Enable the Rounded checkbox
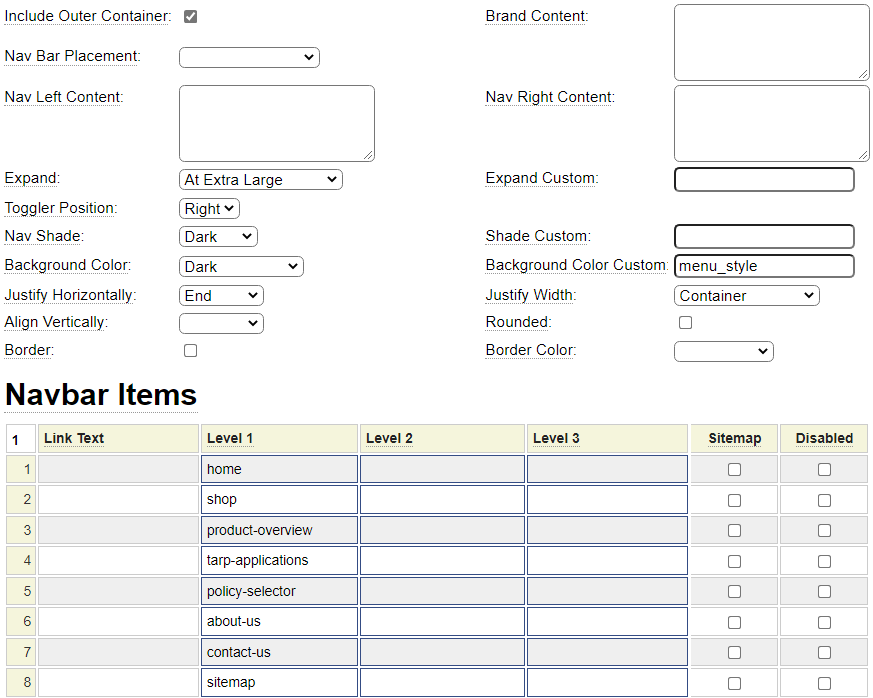Image resolution: width=873 pixels, height=698 pixels. pos(685,323)
